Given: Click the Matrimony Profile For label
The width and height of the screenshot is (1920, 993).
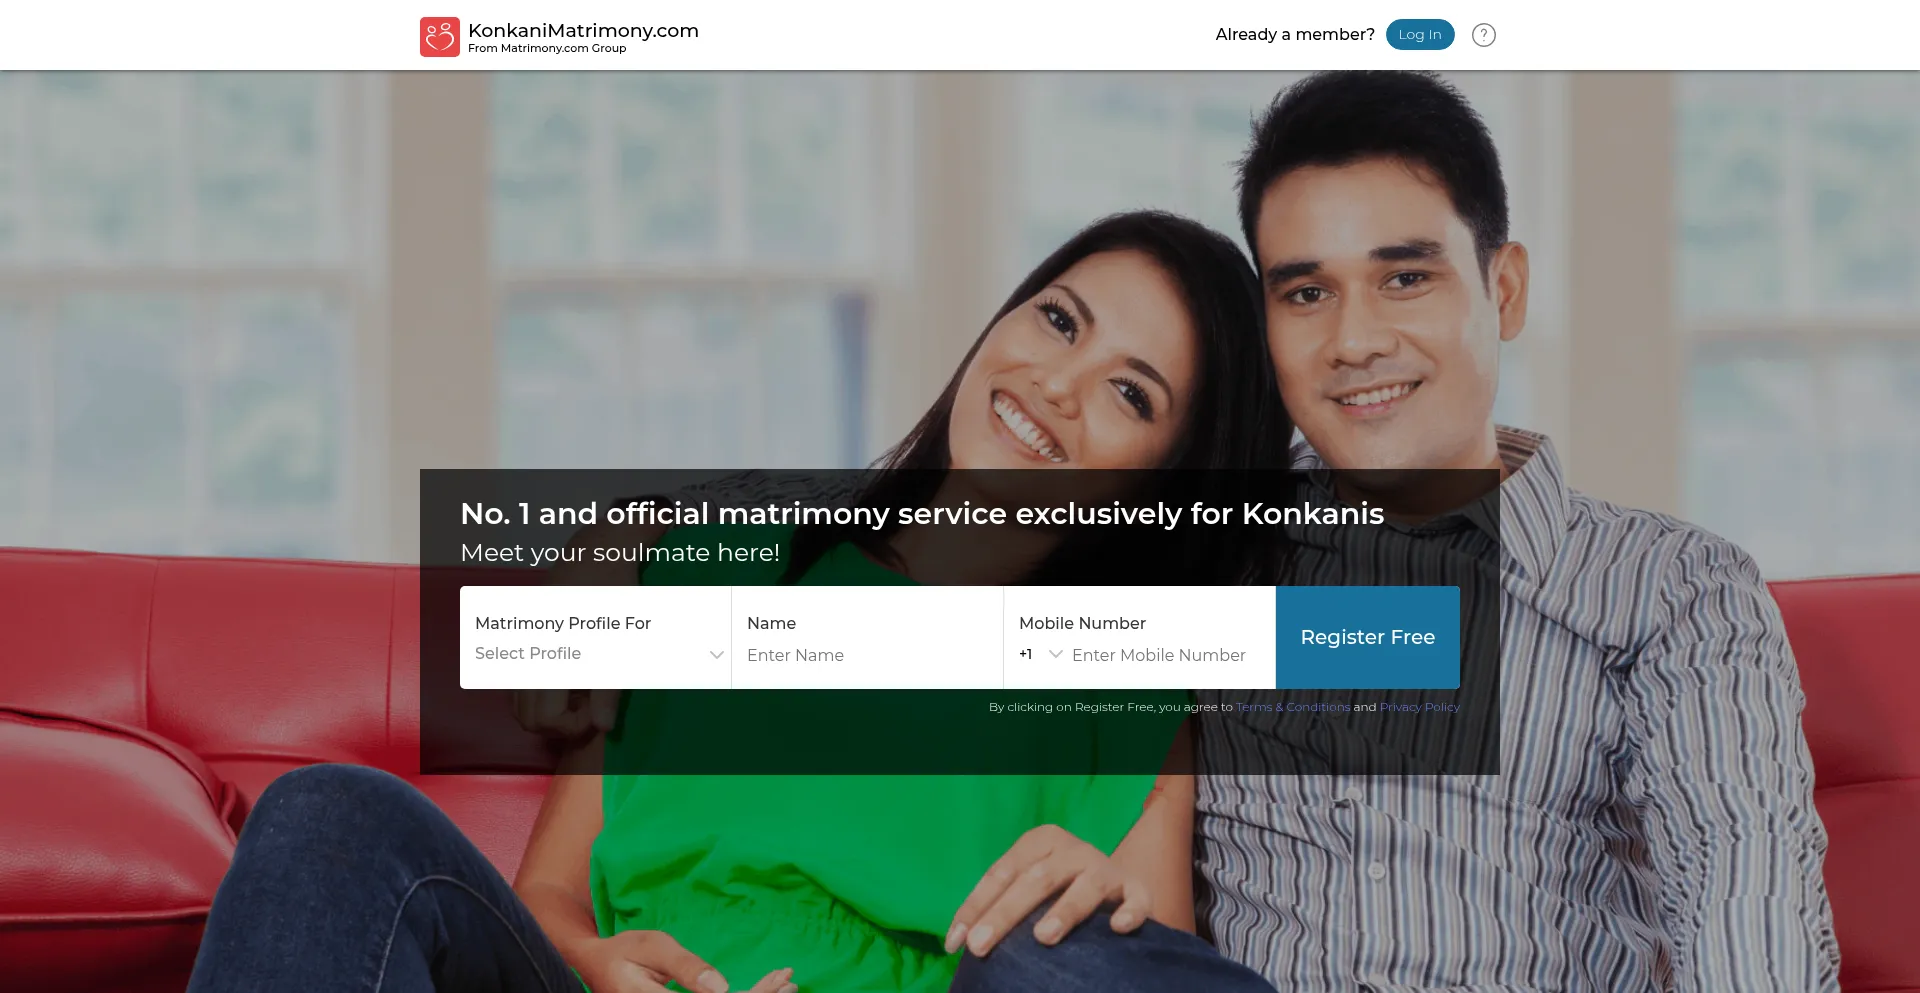Looking at the screenshot, I should click(x=563, y=623).
